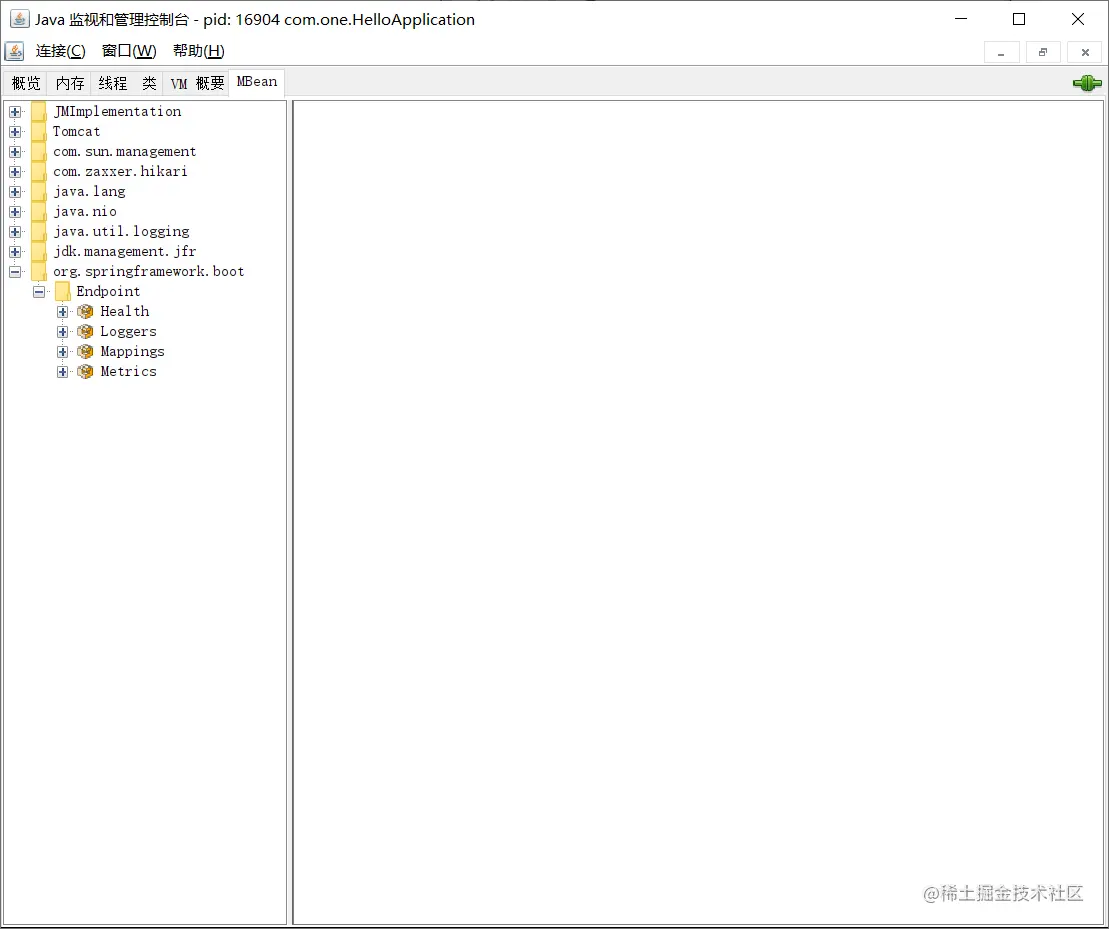Image resolution: width=1109 pixels, height=929 pixels.
Task: Open the 窗口(W) menu
Action: (129, 51)
